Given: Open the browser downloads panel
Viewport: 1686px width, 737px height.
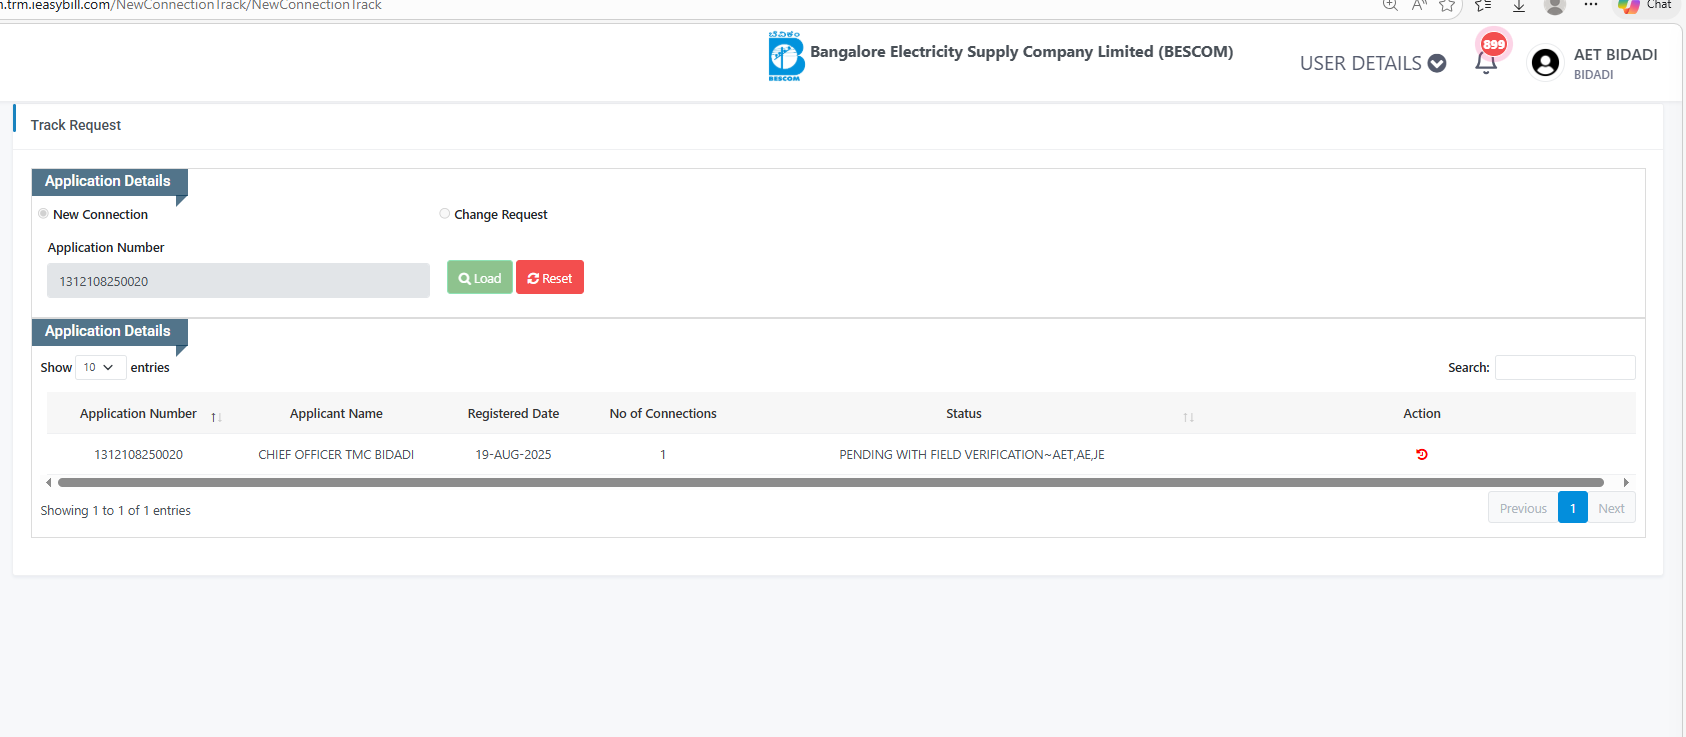Looking at the screenshot, I should coord(1518,5).
